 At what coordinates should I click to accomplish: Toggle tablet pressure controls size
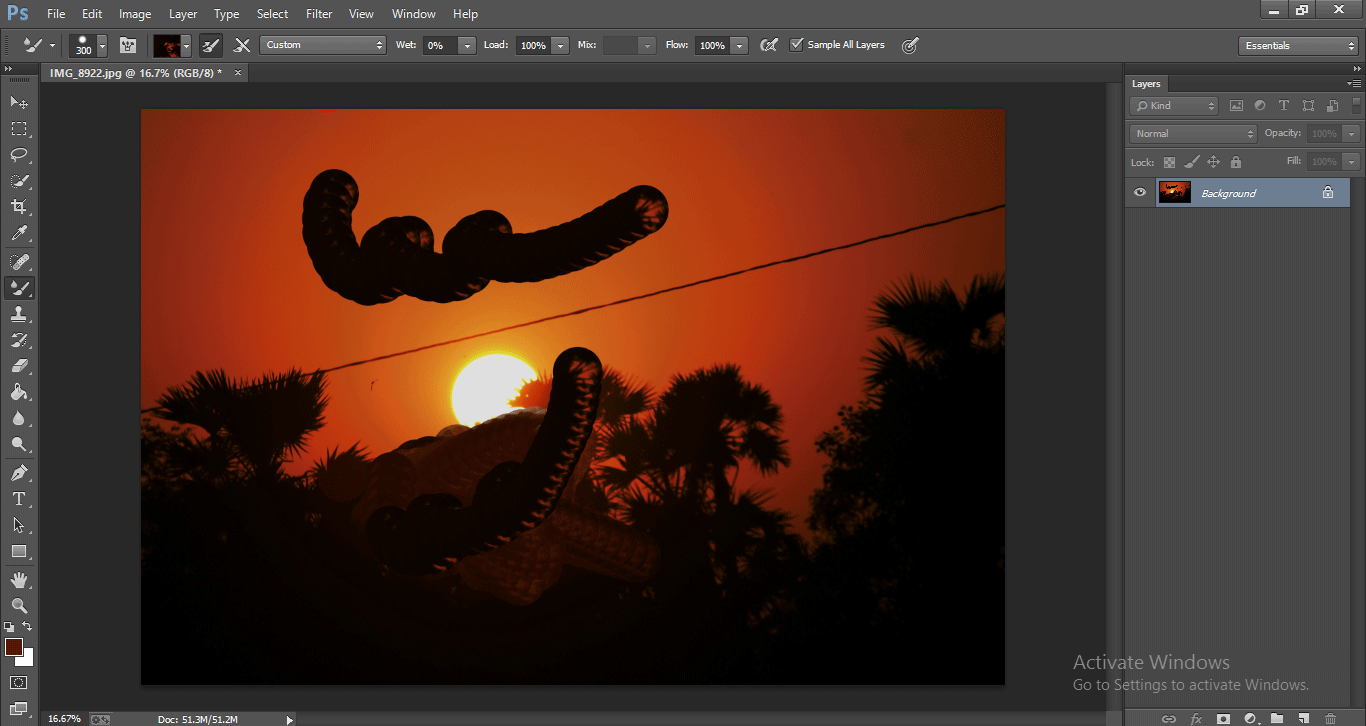click(909, 45)
